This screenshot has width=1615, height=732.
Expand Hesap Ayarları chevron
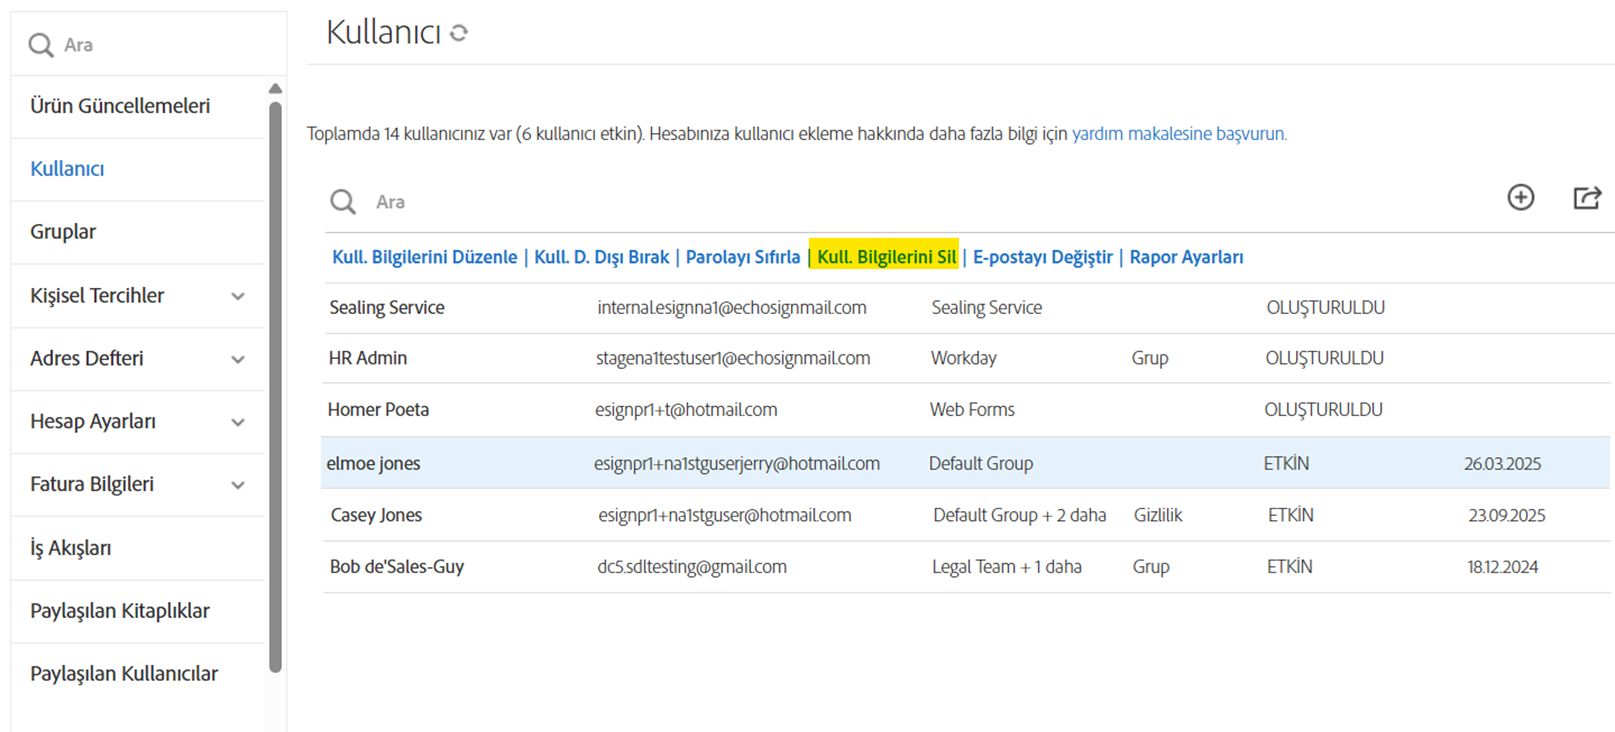coord(238,422)
